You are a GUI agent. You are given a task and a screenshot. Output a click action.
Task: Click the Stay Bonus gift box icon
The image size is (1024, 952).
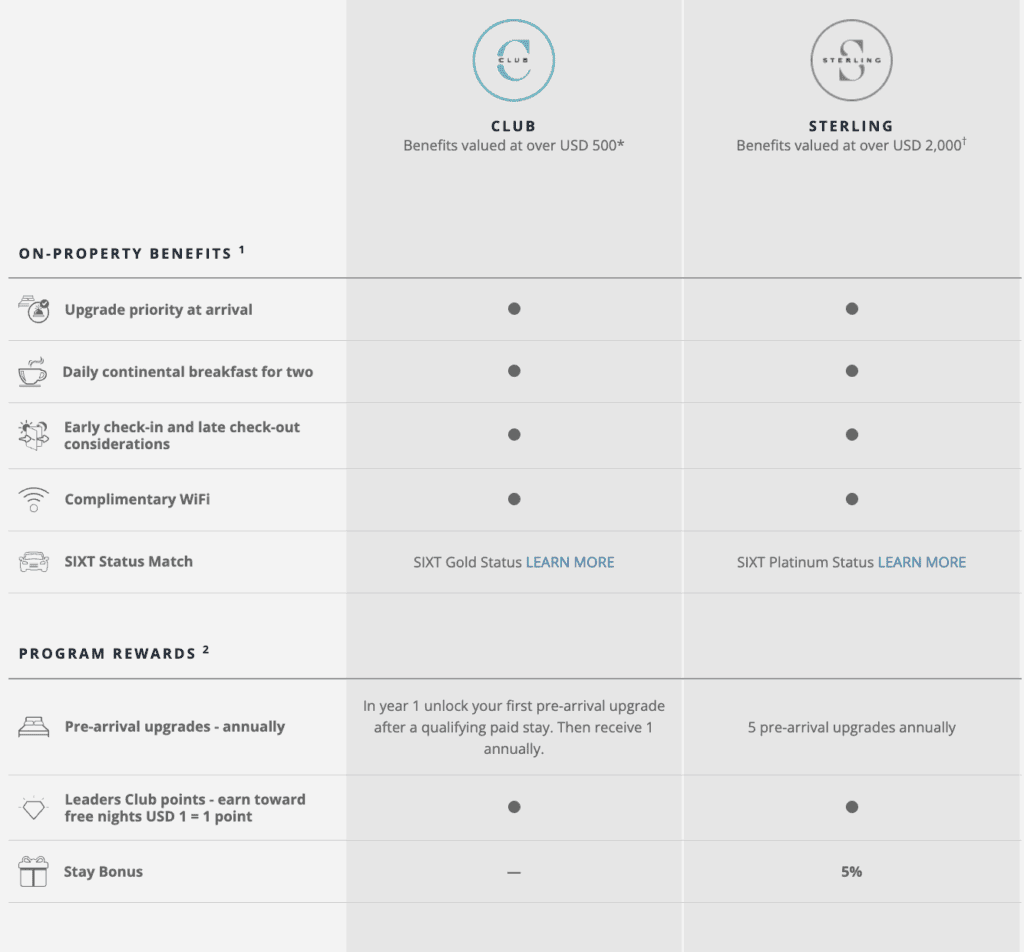tap(33, 872)
